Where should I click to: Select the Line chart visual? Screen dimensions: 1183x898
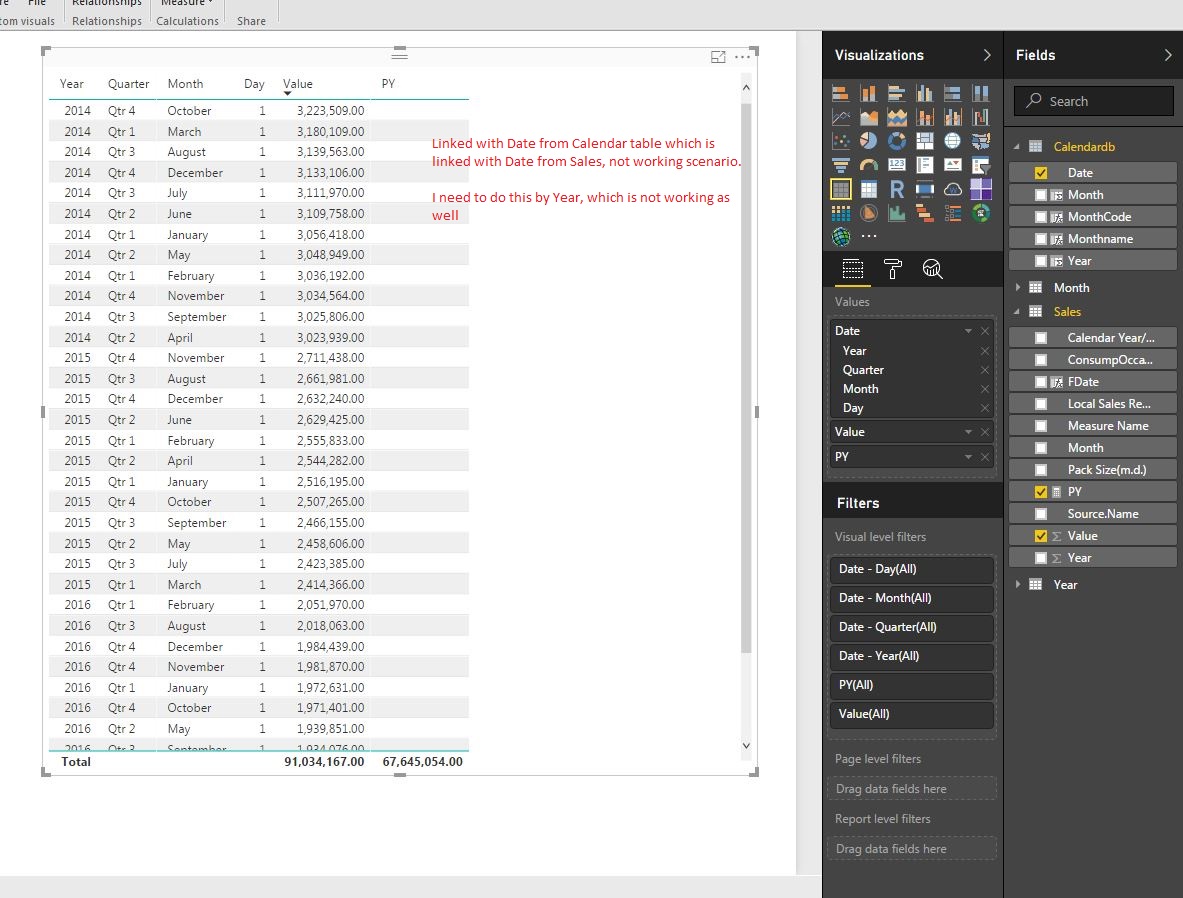[840, 117]
